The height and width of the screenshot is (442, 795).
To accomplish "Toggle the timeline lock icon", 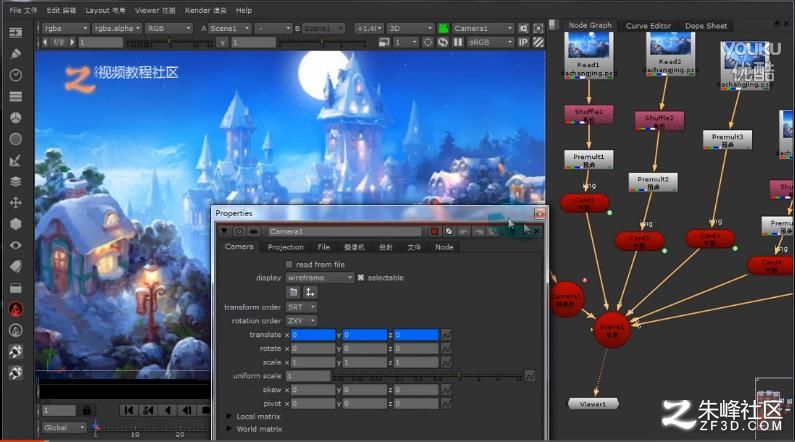I will click(x=87, y=410).
